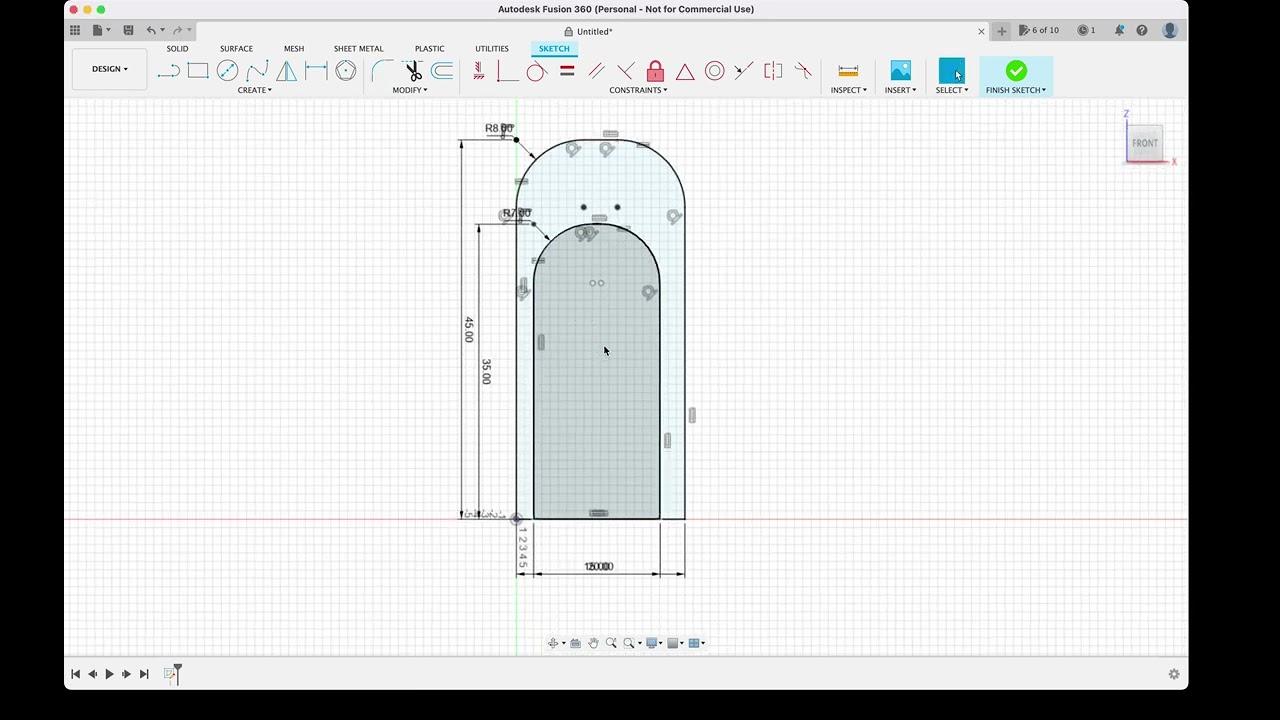The width and height of the screenshot is (1280, 720).
Task: Open the job status clock indicator
Action: (x=1086, y=30)
